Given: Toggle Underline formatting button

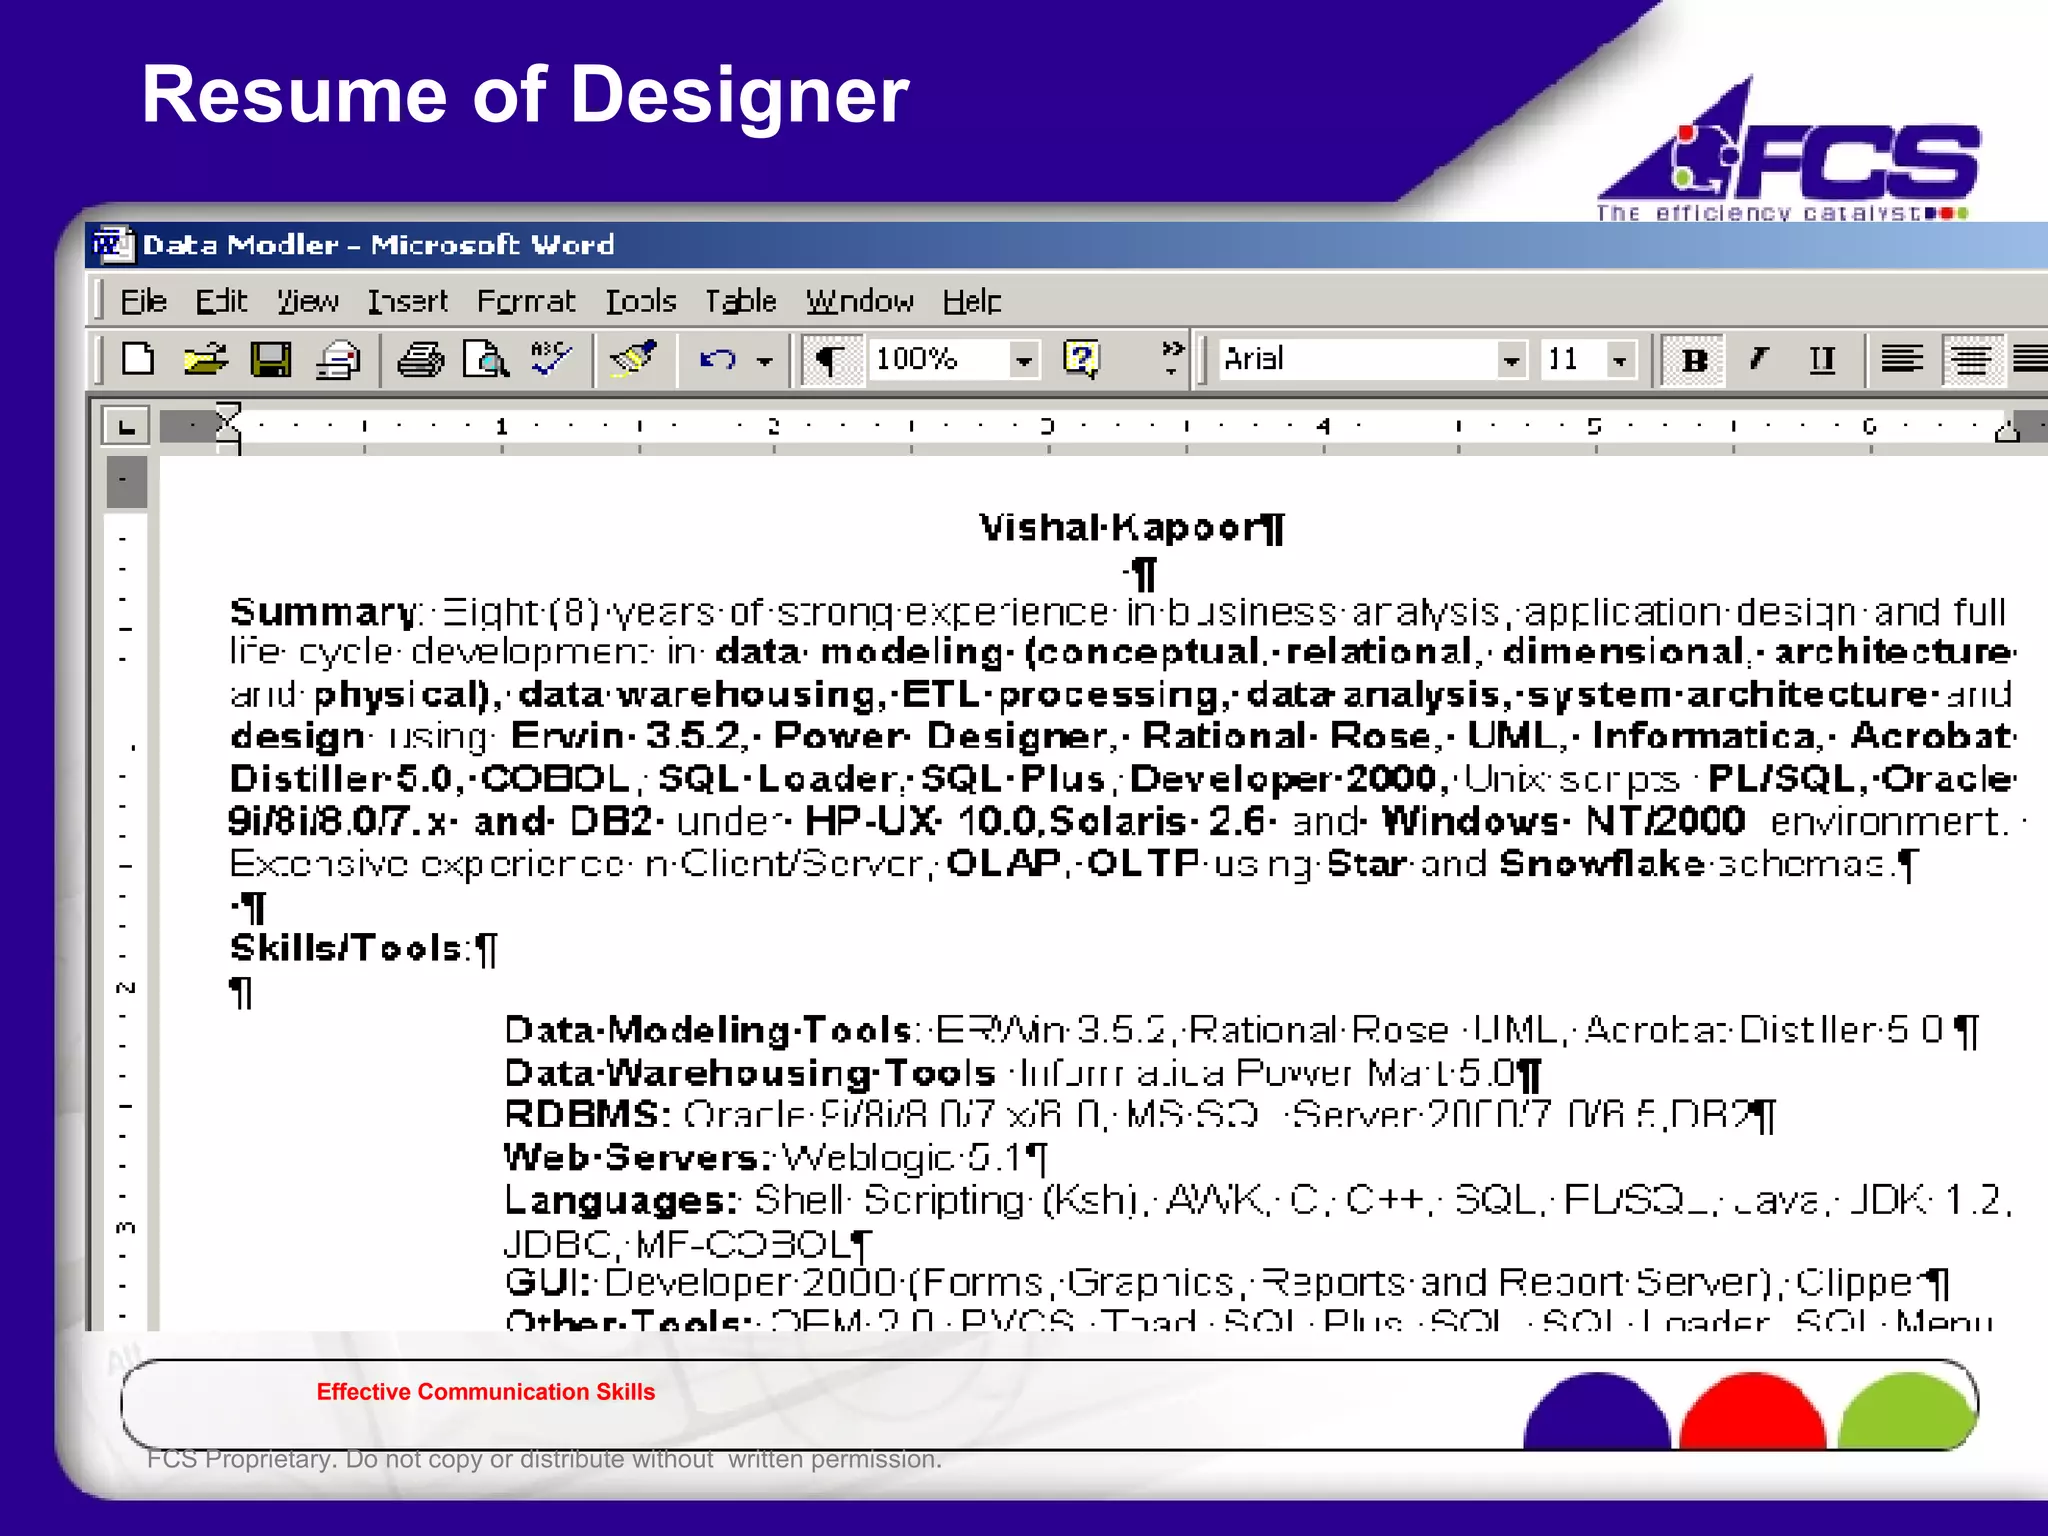Looking at the screenshot, I should pyautogui.click(x=1822, y=359).
